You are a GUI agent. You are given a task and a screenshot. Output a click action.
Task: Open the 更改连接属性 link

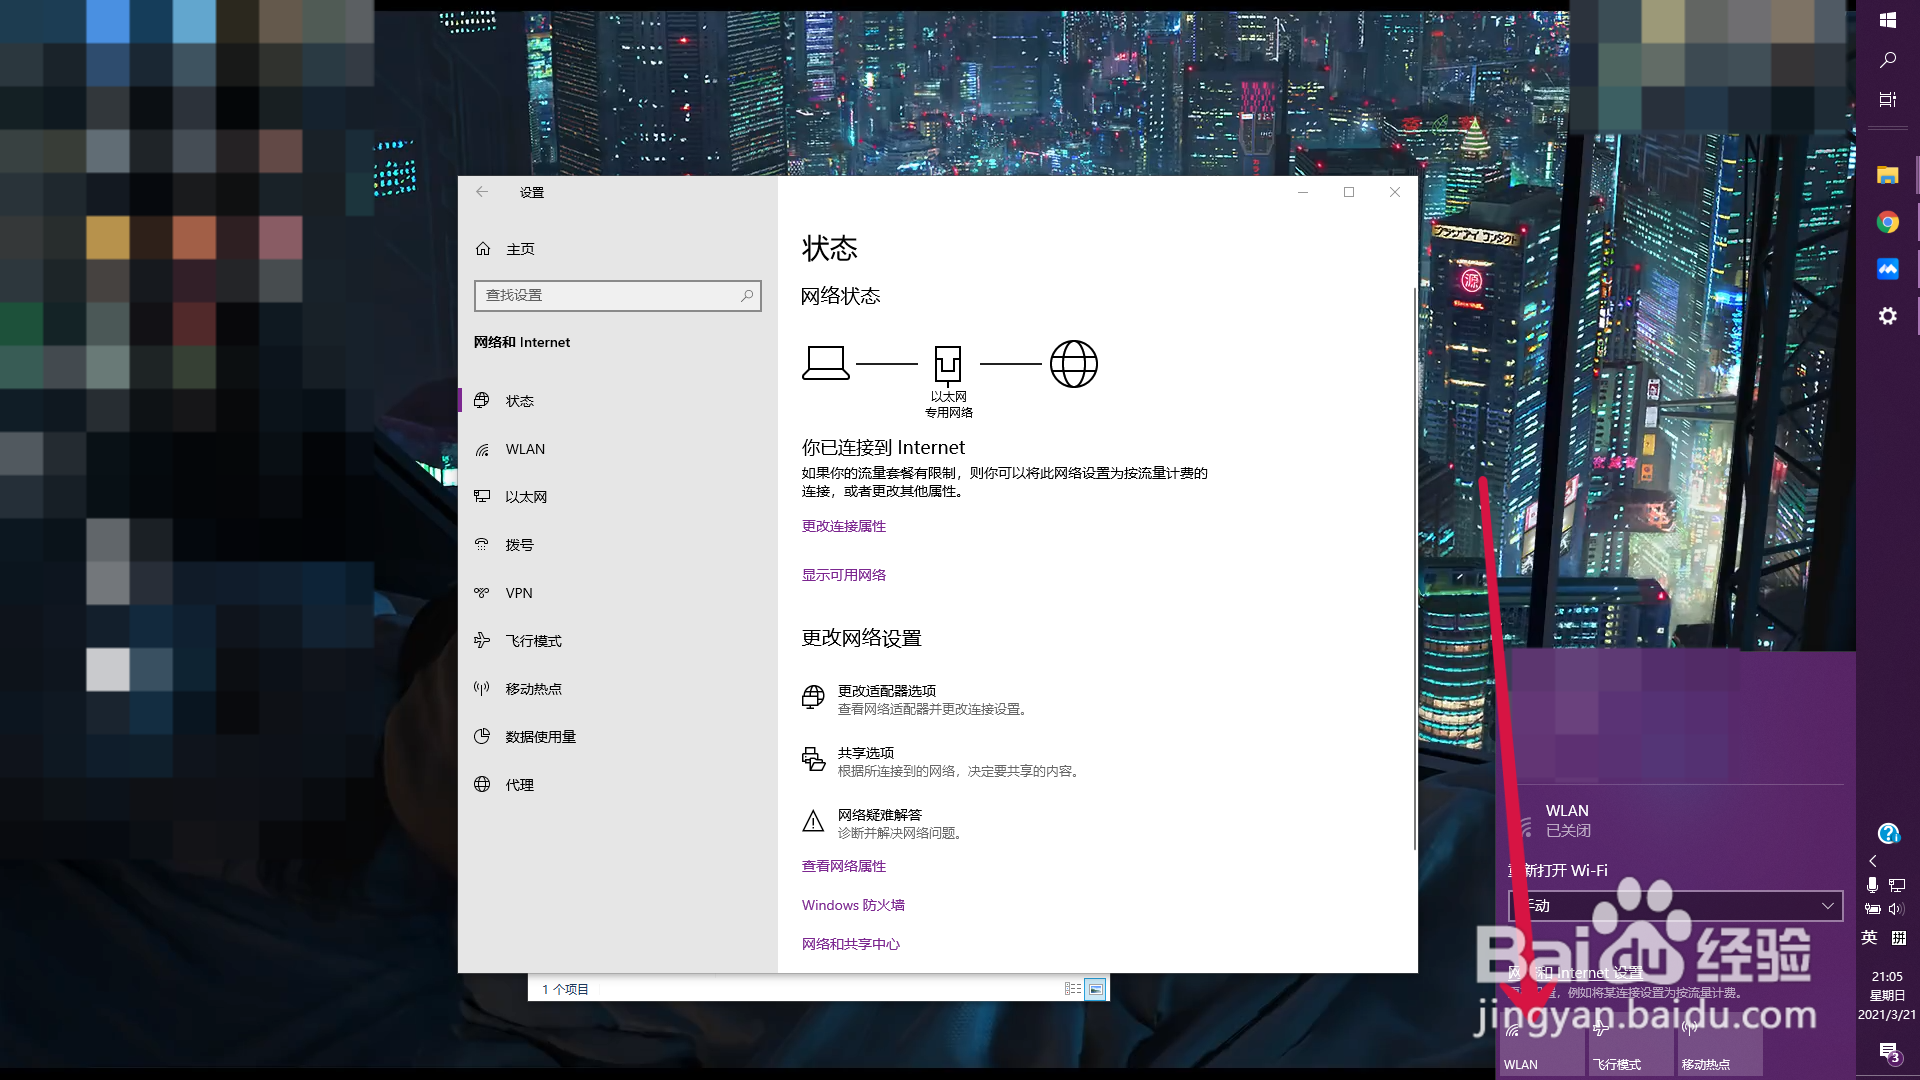click(842, 526)
